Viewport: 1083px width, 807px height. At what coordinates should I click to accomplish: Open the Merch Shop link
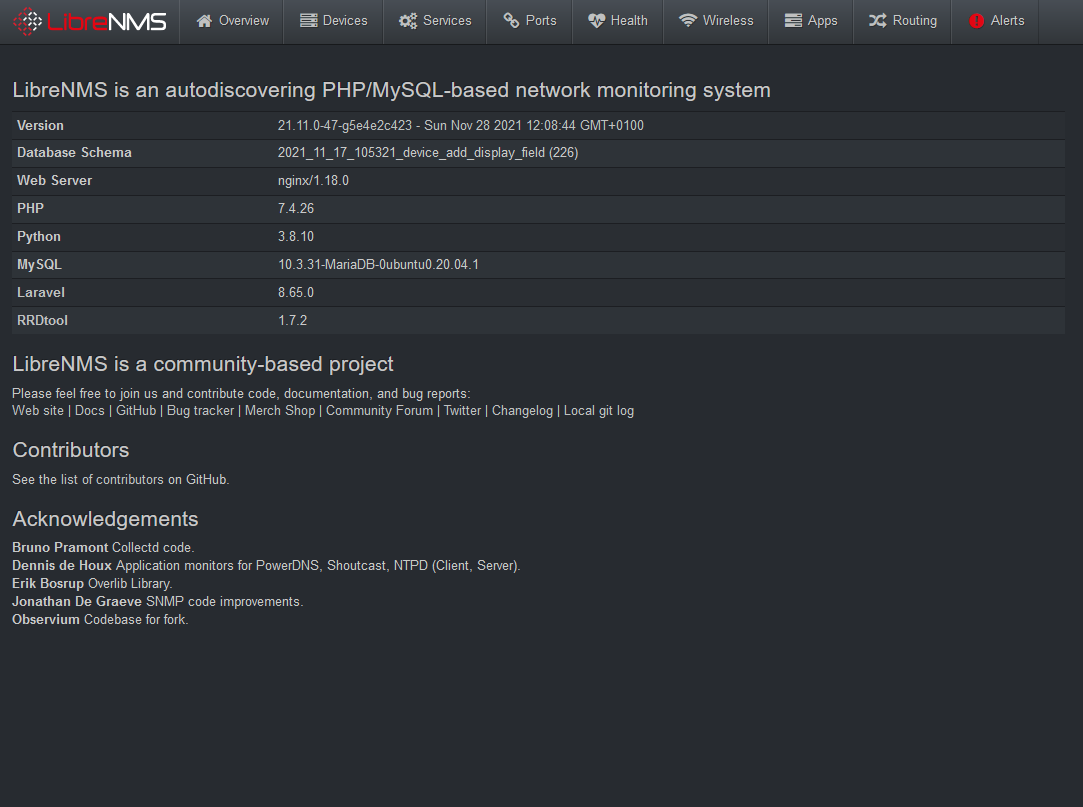click(x=280, y=410)
